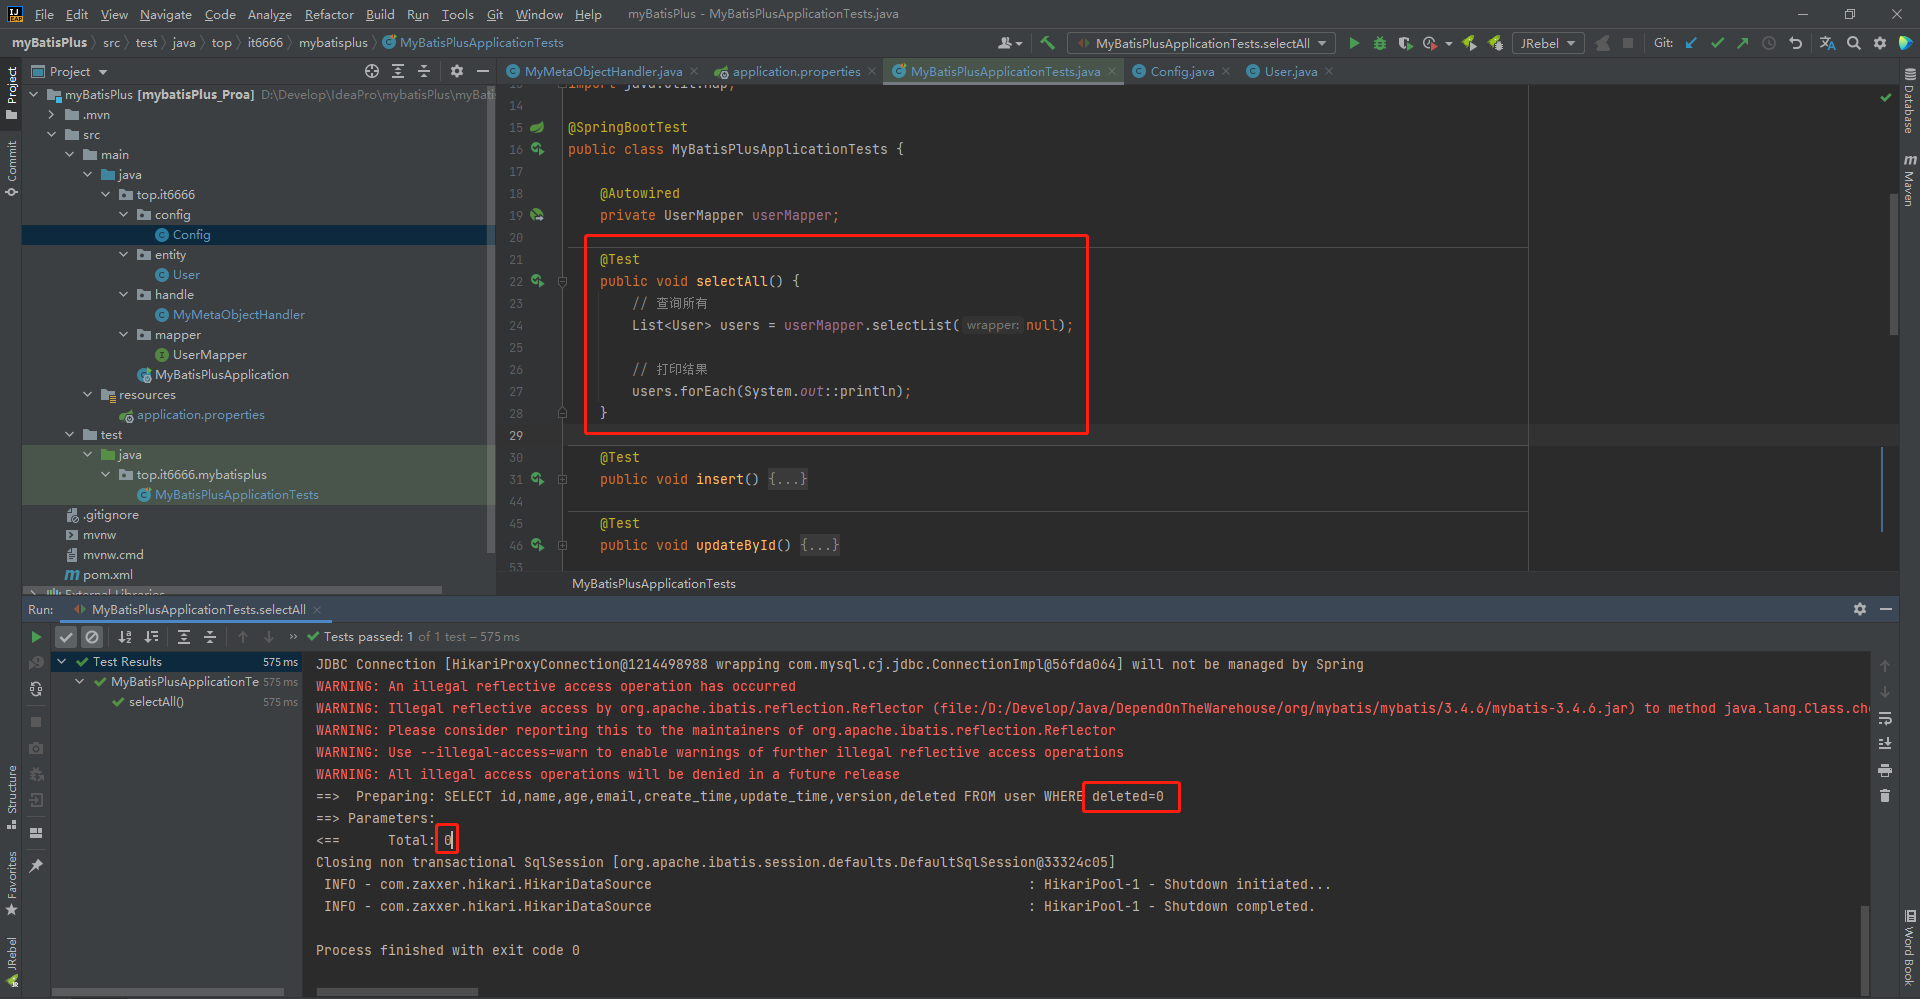Click the gutter run icon for selectAll test
The width and height of the screenshot is (1920, 999).
[x=538, y=281]
